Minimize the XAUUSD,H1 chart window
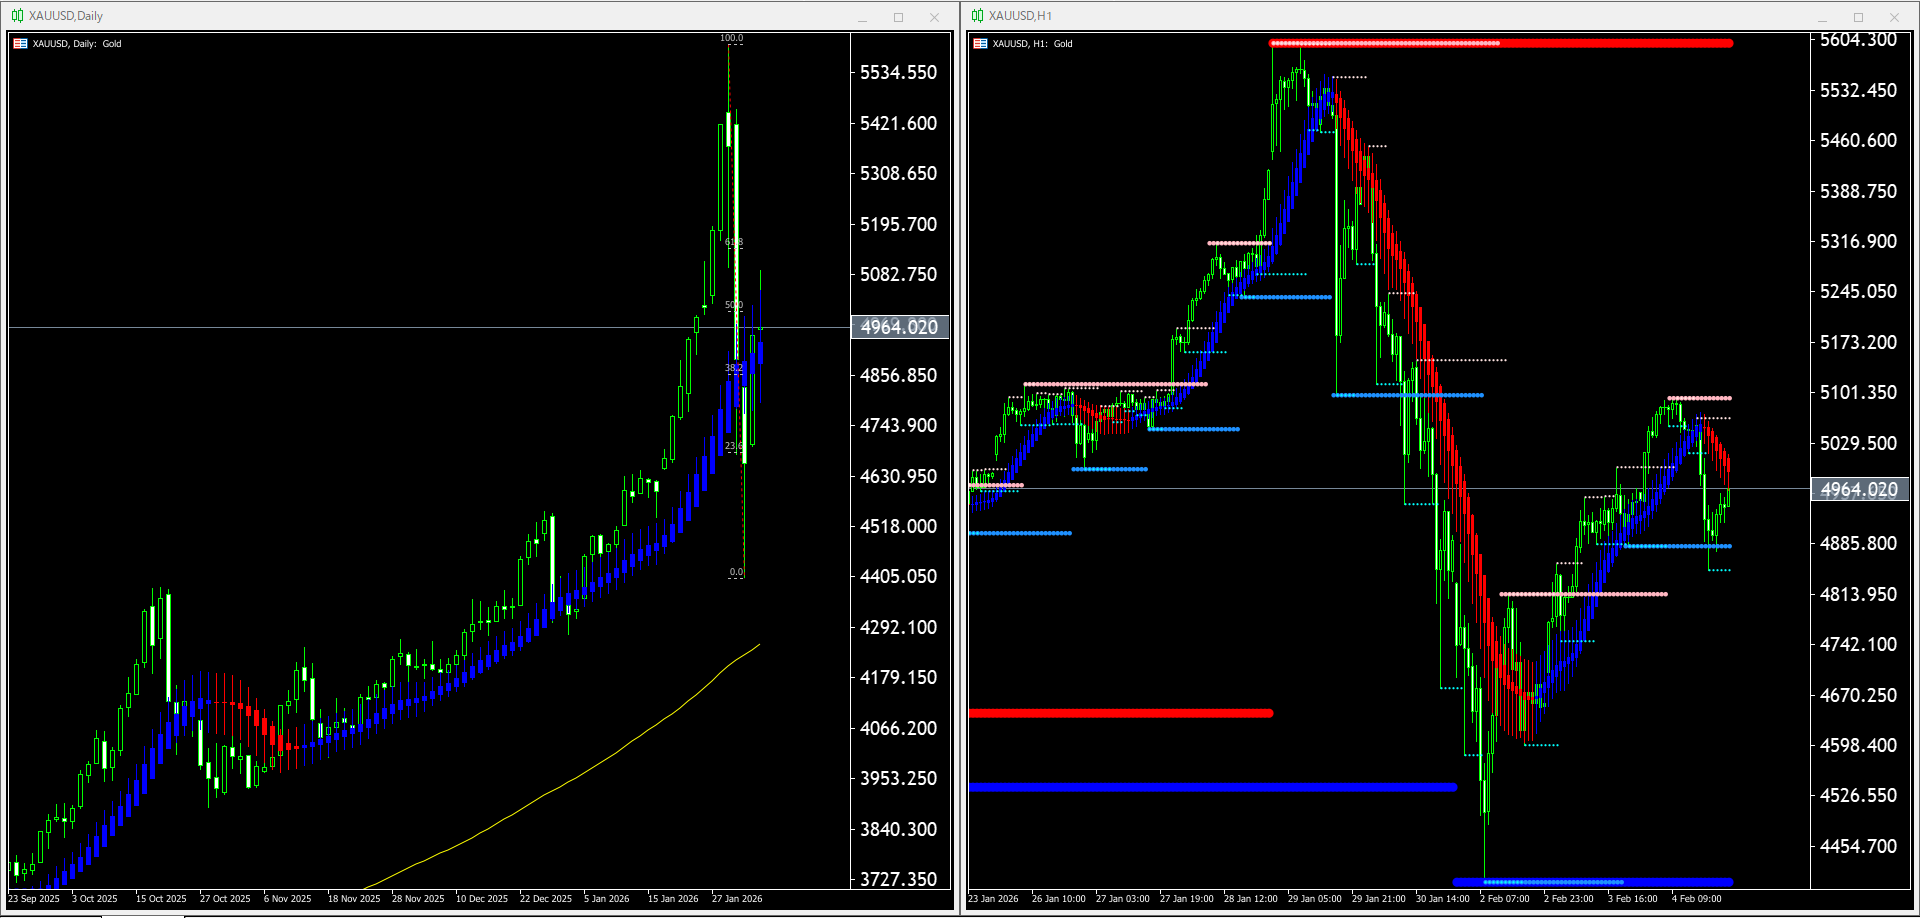This screenshot has height=918, width=1920. pyautogui.click(x=1822, y=17)
